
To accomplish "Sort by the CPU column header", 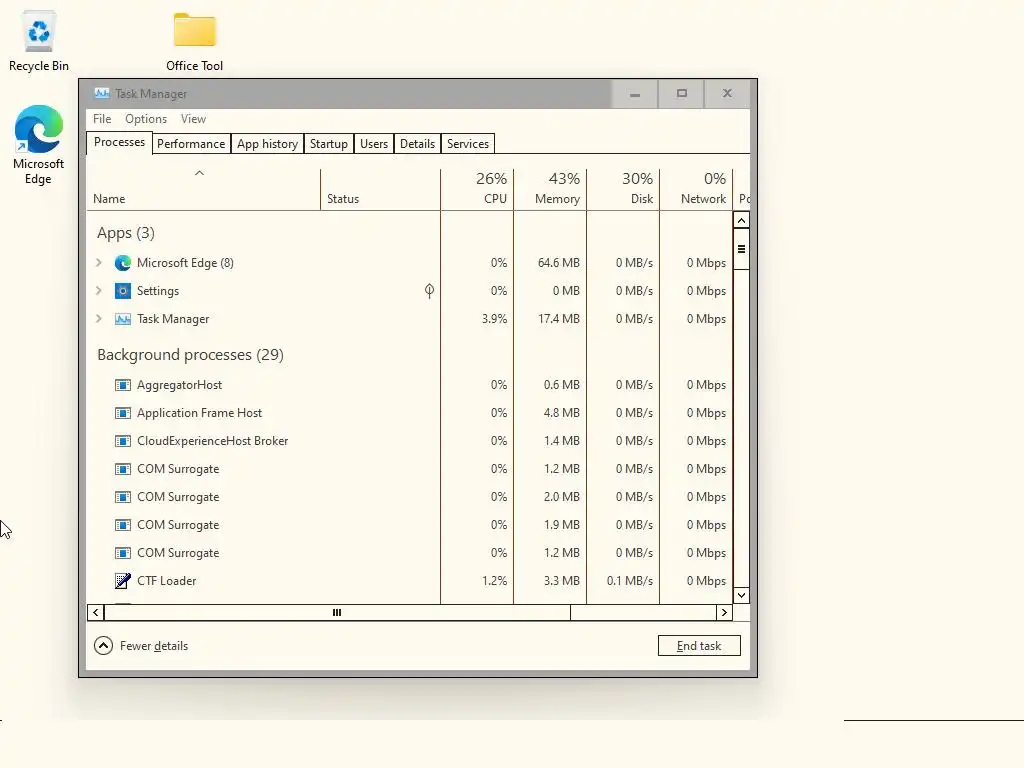I will [477, 189].
